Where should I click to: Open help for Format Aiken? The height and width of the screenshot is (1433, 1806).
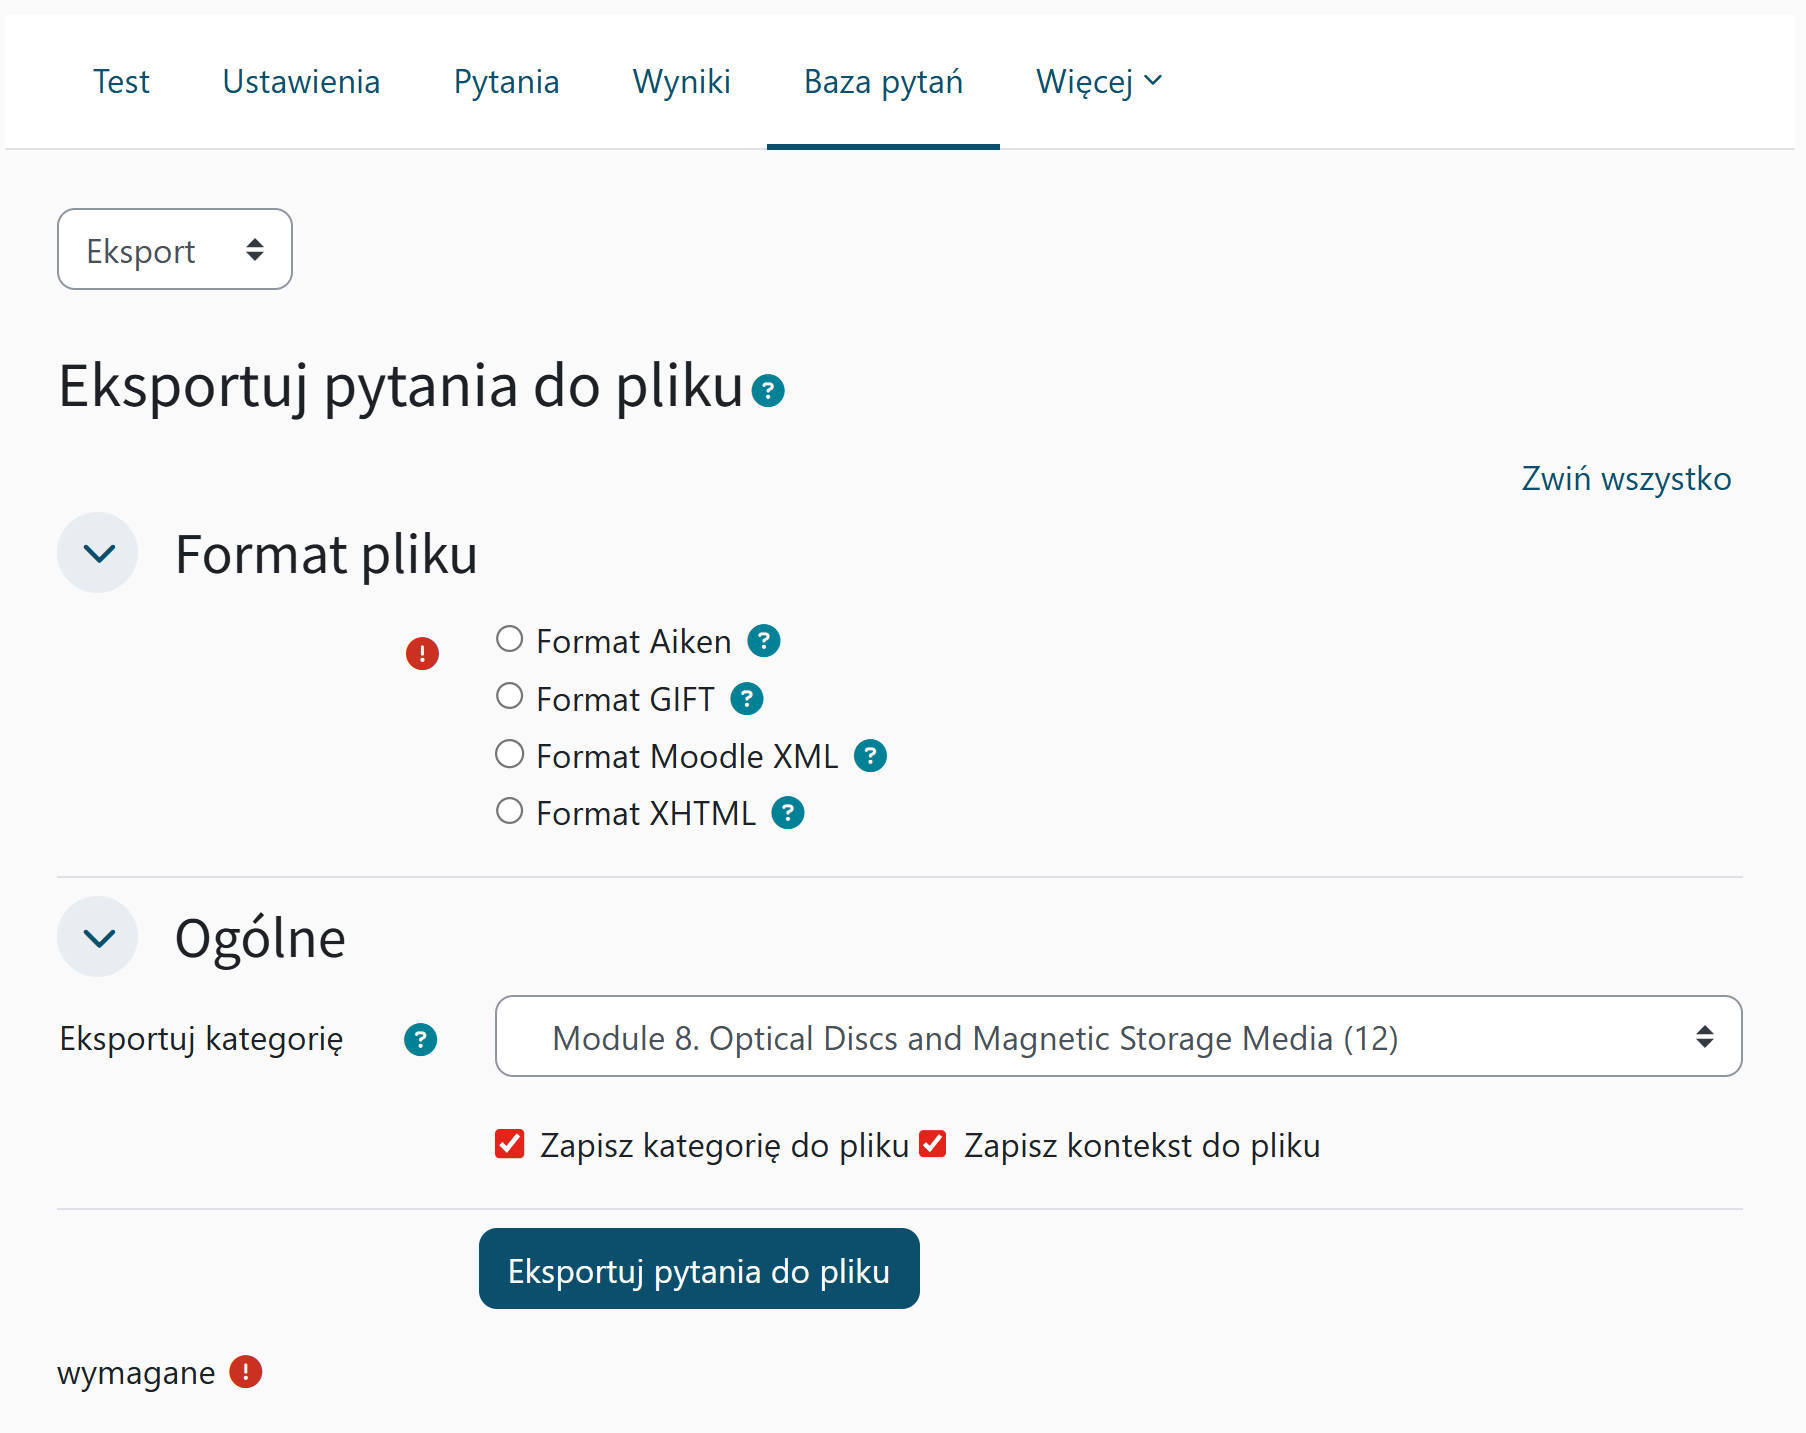(764, 641)
